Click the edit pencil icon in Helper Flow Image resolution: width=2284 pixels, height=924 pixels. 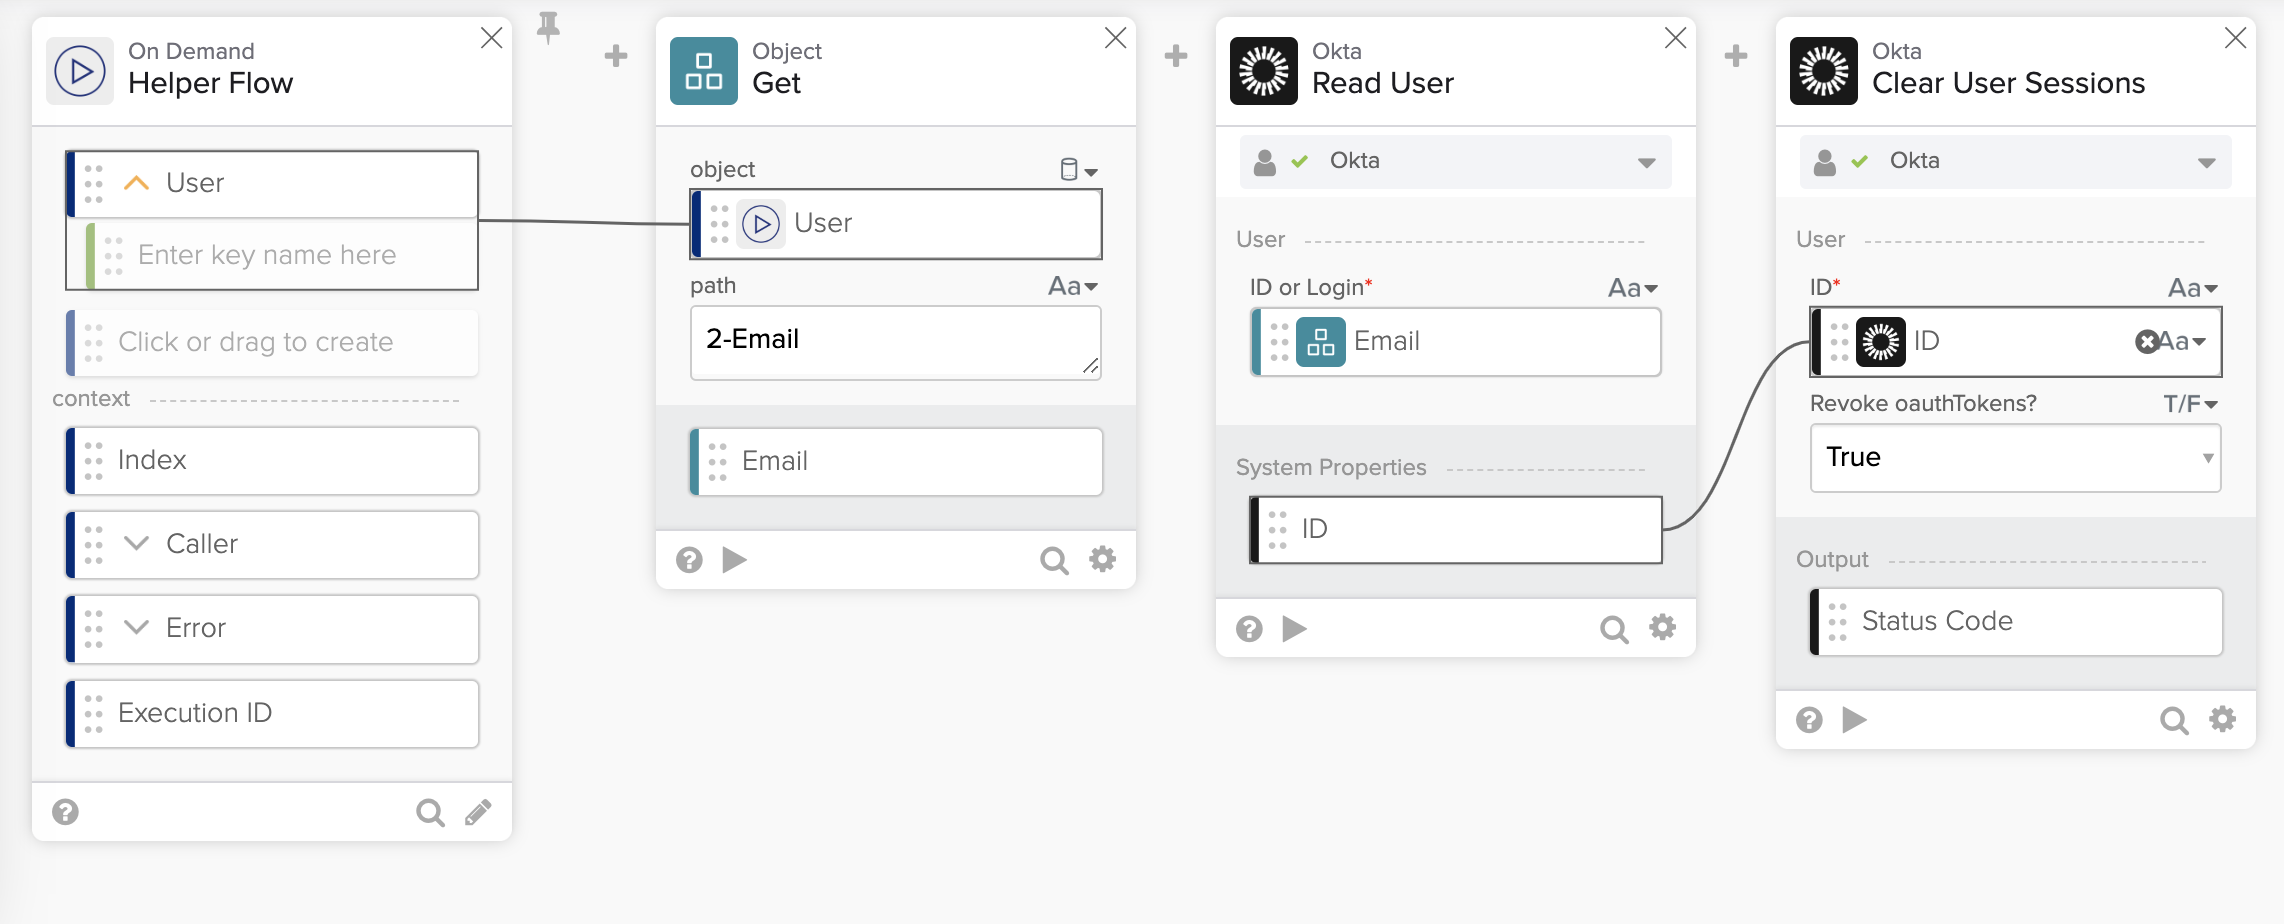[478, 812]
